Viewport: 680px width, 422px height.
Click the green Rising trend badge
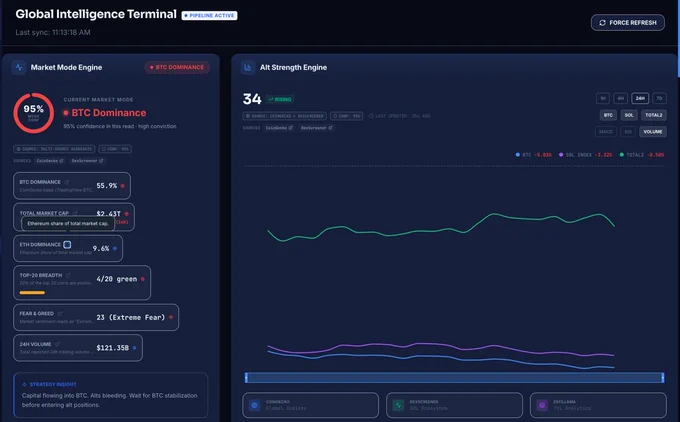point(280,99)
